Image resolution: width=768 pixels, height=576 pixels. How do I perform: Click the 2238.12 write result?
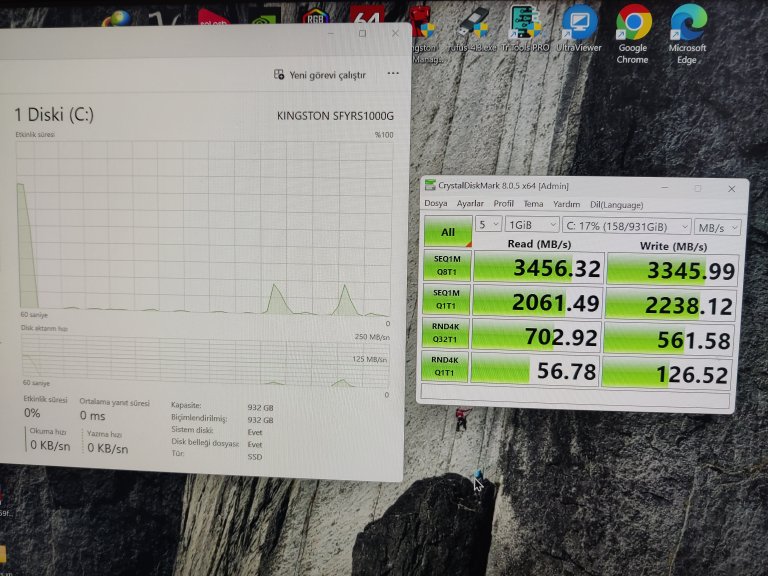670,304
